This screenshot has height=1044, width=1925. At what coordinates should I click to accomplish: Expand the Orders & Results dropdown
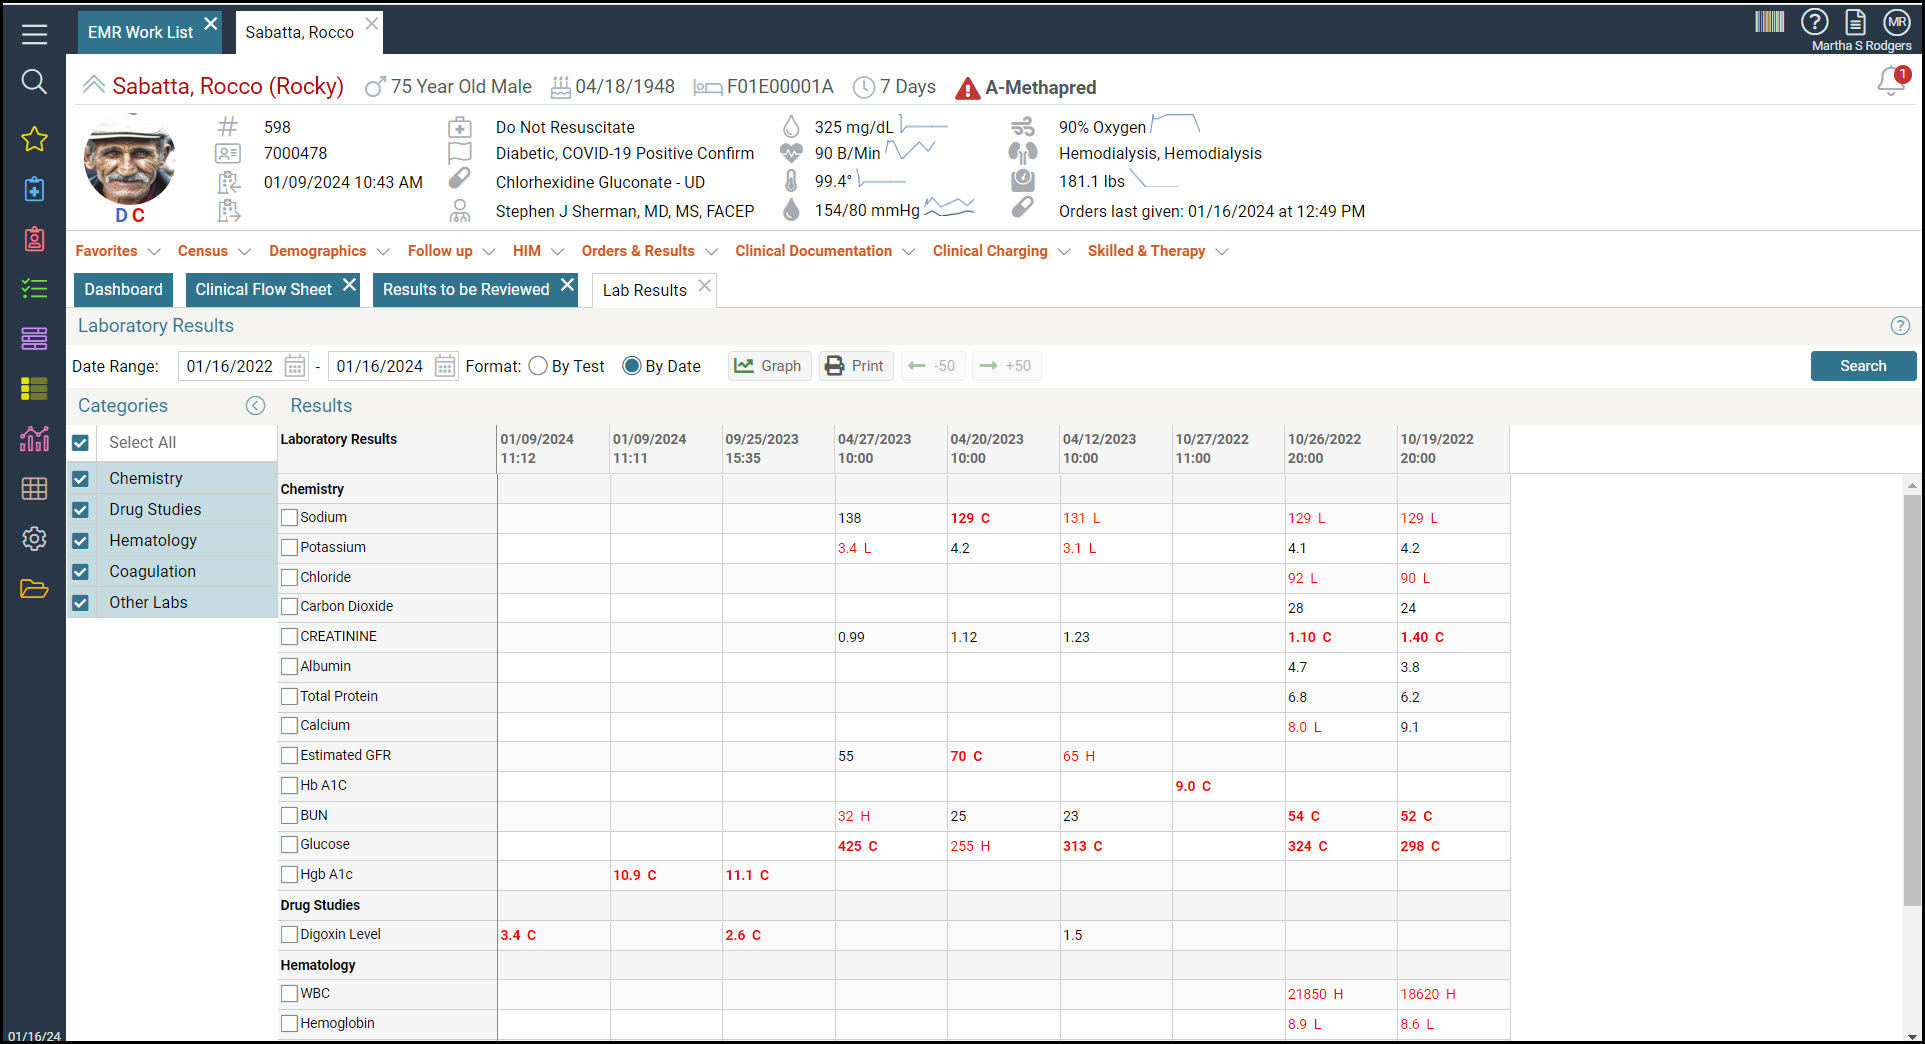click(x=648, y=251)
